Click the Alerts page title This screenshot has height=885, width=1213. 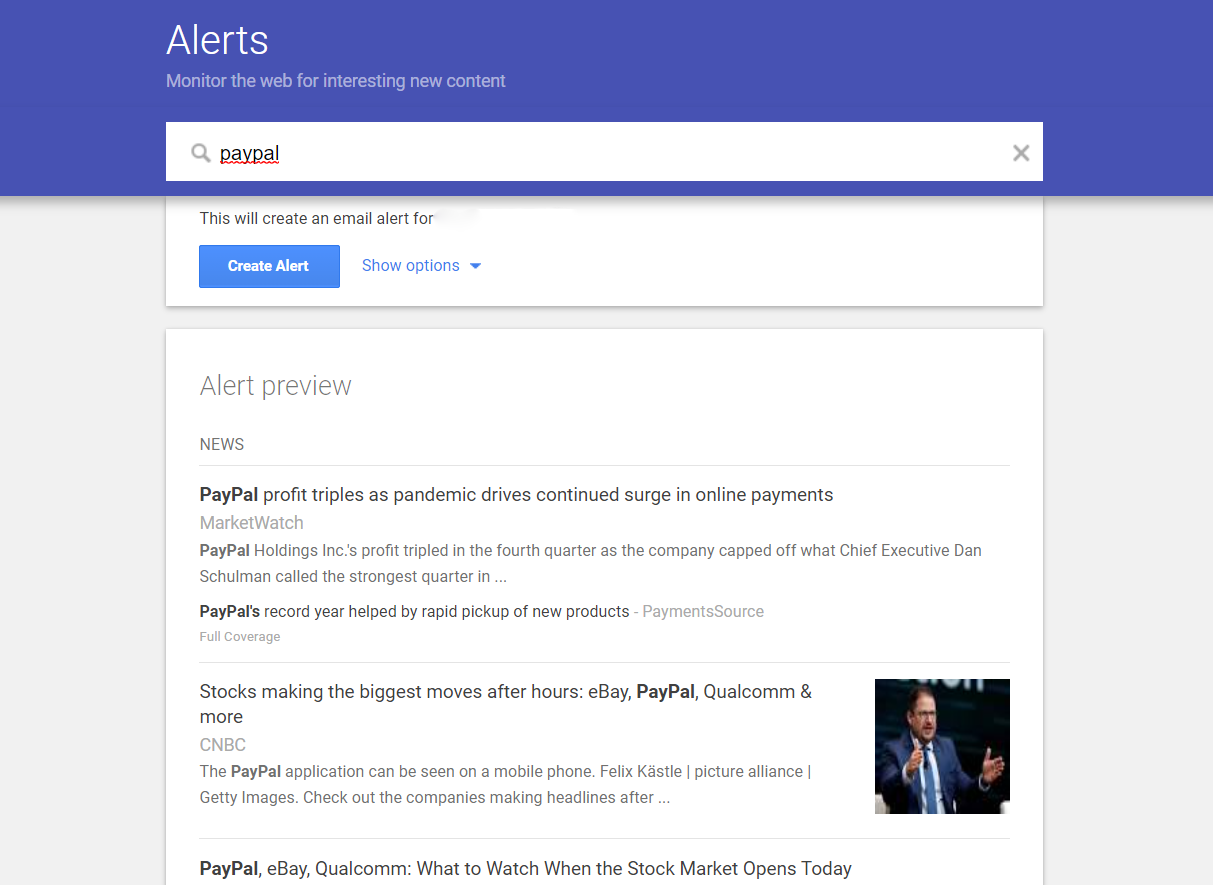(x=217, y=40)
